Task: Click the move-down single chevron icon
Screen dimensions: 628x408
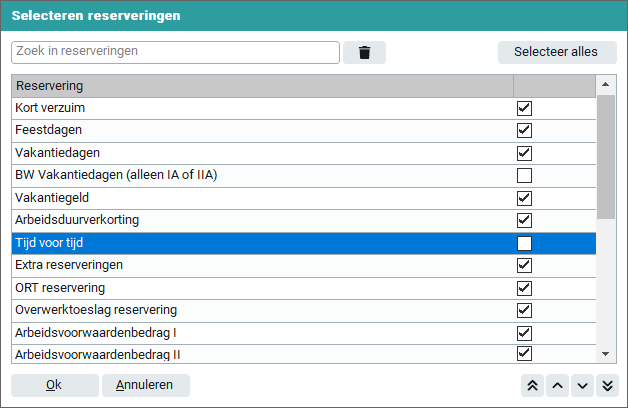Action: [x=582, y=386]
